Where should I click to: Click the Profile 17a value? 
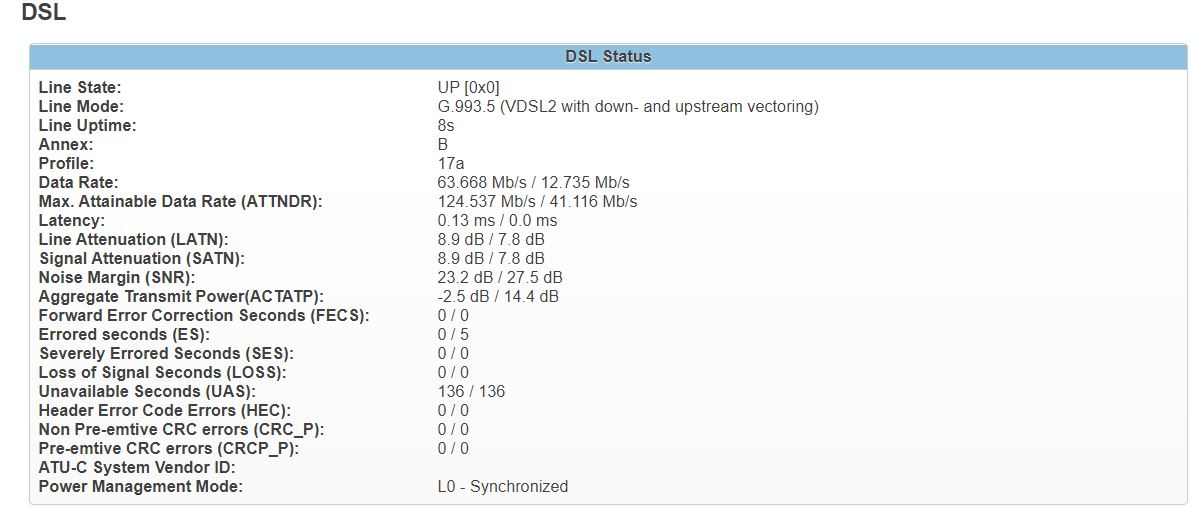click(451, 163)
